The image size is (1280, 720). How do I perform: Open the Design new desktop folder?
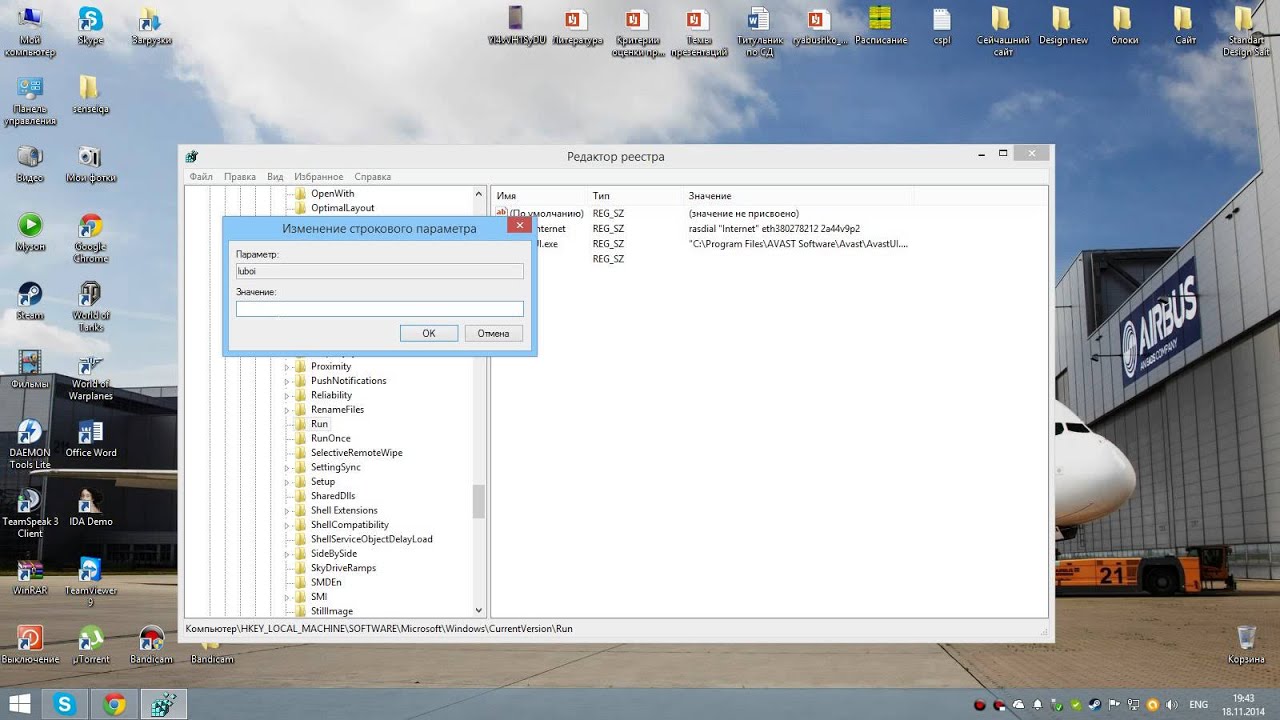1062,26
